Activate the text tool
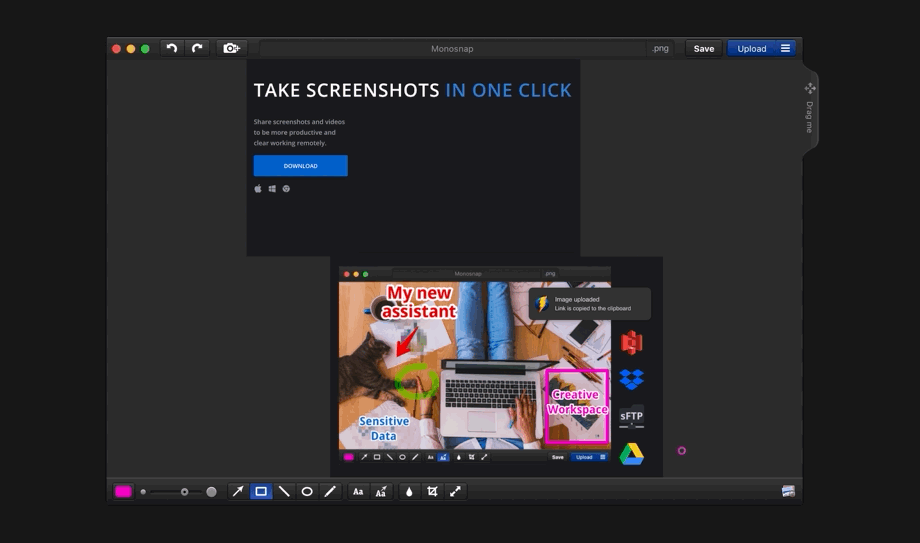The image size is (920, 543). click(358, 491)
